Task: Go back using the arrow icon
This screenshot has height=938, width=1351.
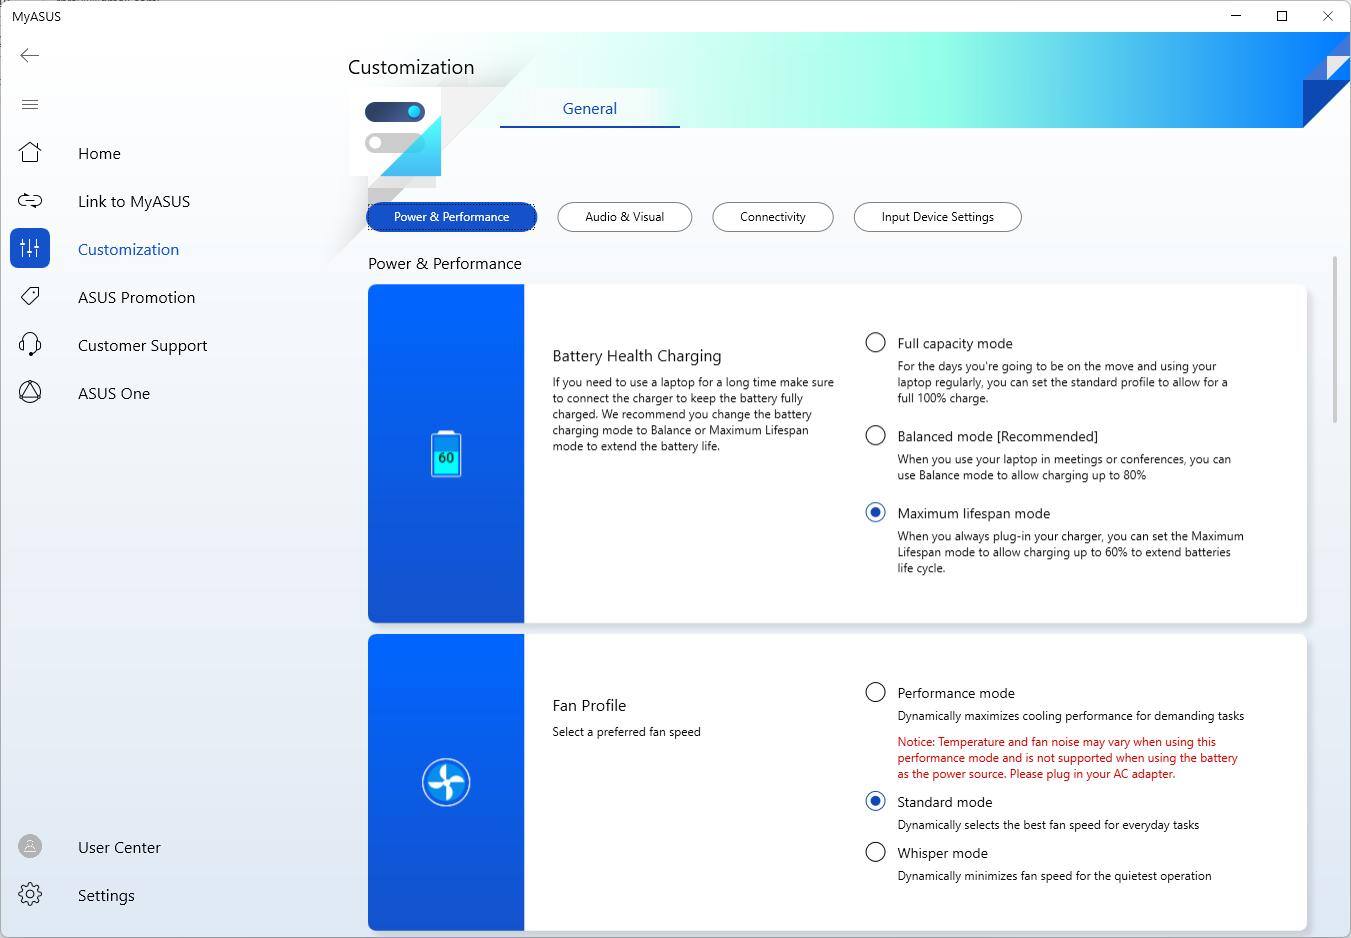Action: pos(30,56)
